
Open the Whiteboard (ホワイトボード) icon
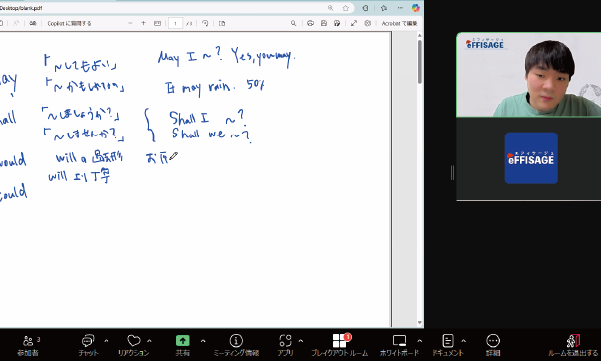click(x=399, y=345)
